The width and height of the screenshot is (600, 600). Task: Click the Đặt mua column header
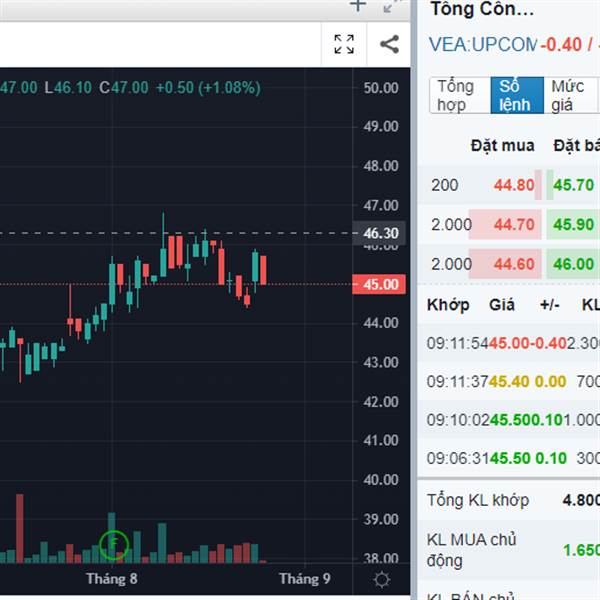click(503, 146)
